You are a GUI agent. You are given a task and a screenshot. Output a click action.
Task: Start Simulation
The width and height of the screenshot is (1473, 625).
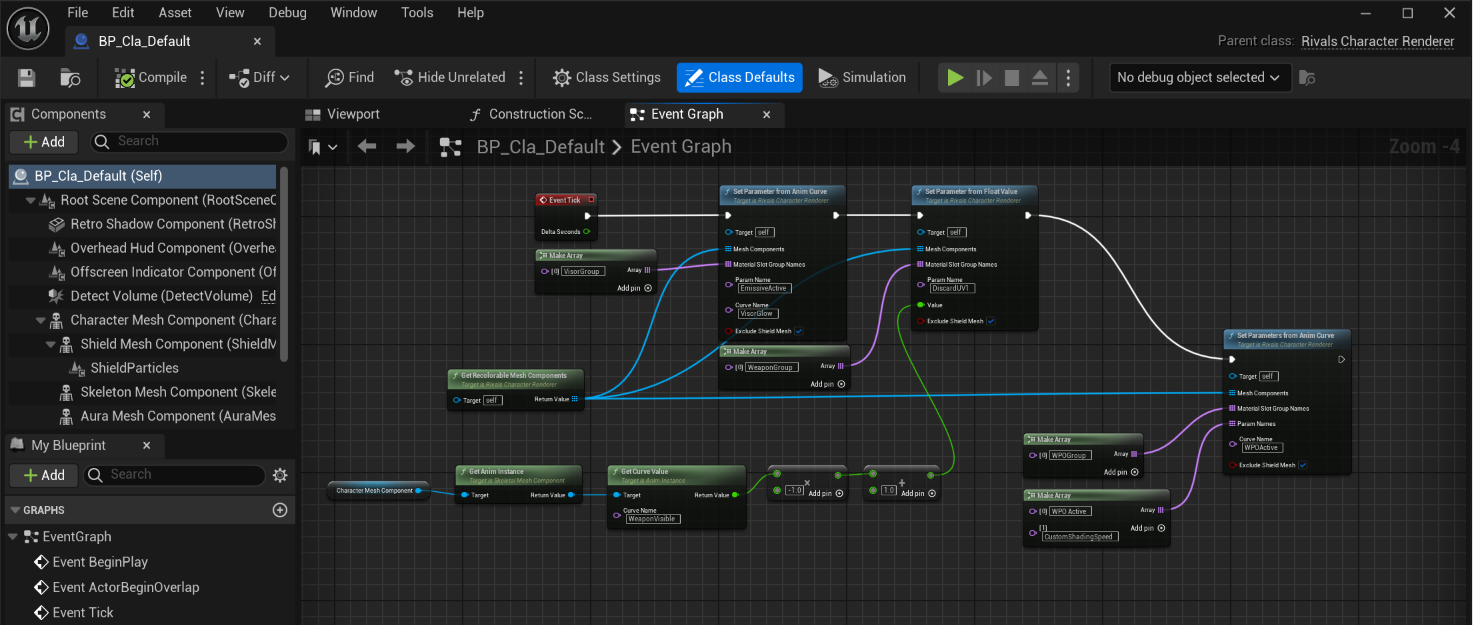(x=862, y=77)
